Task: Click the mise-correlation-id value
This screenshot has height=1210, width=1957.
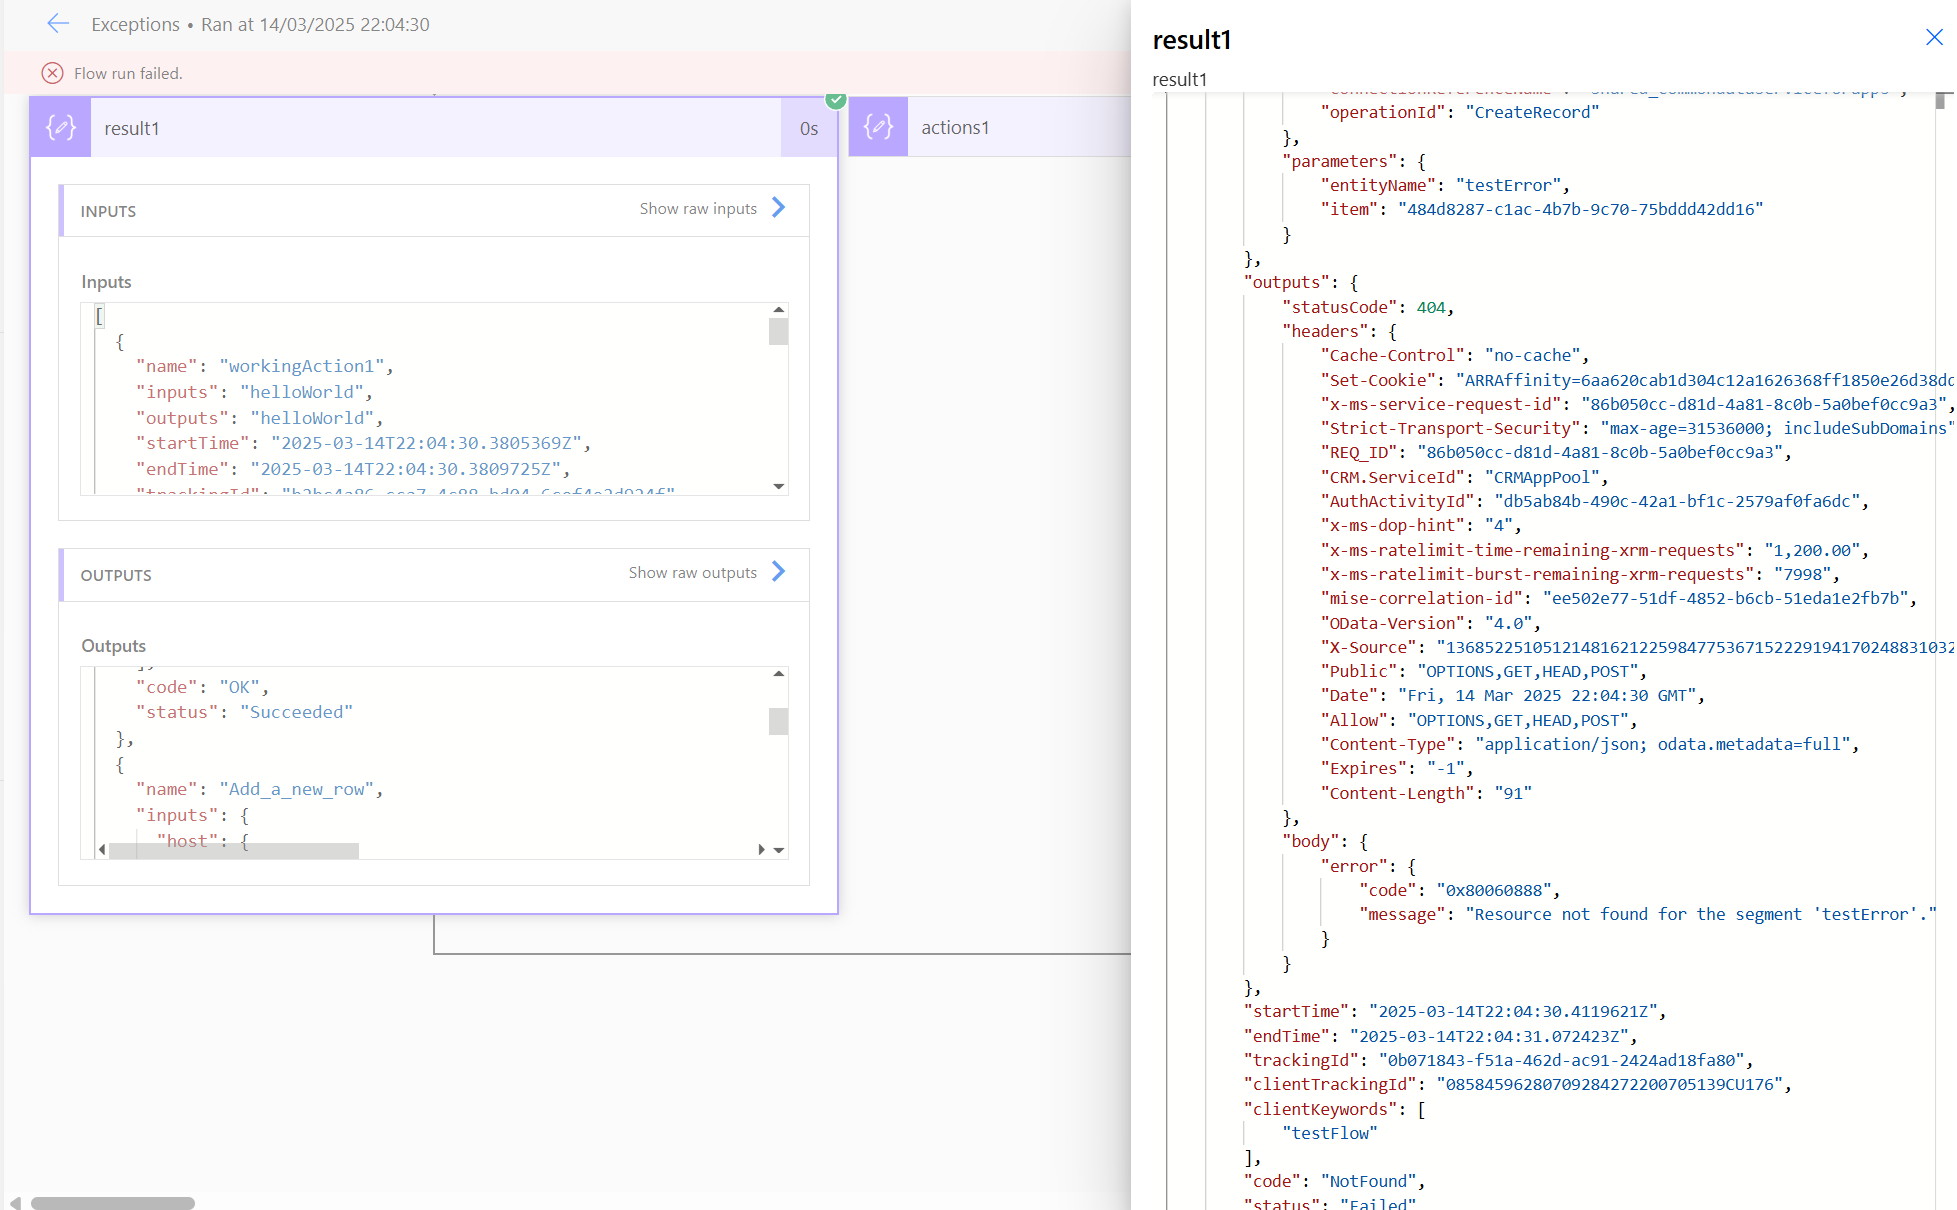Action: (1725, 598)
